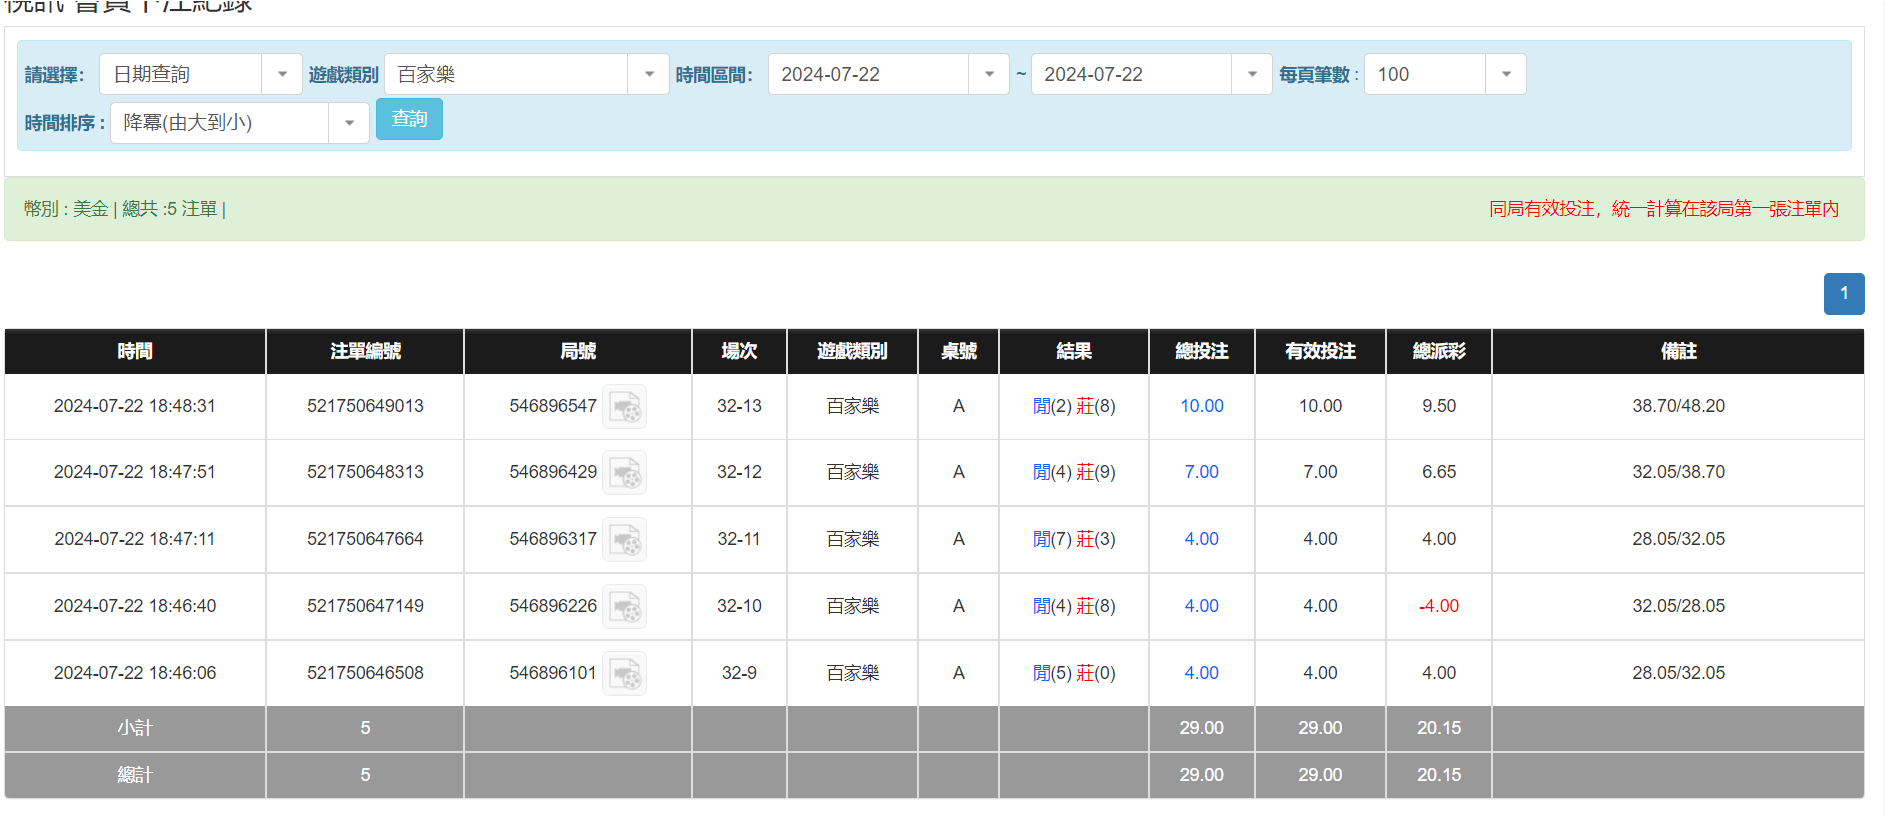Open the per-page count 100 dropdown

pos(1506,75)
